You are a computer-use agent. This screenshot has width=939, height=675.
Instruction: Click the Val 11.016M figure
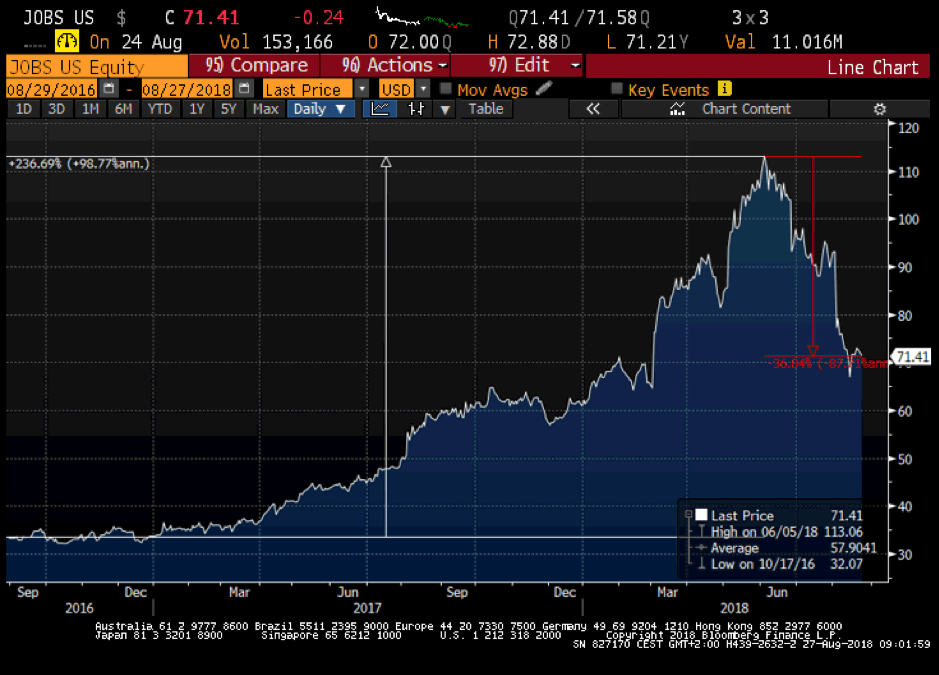coord(784,42)
